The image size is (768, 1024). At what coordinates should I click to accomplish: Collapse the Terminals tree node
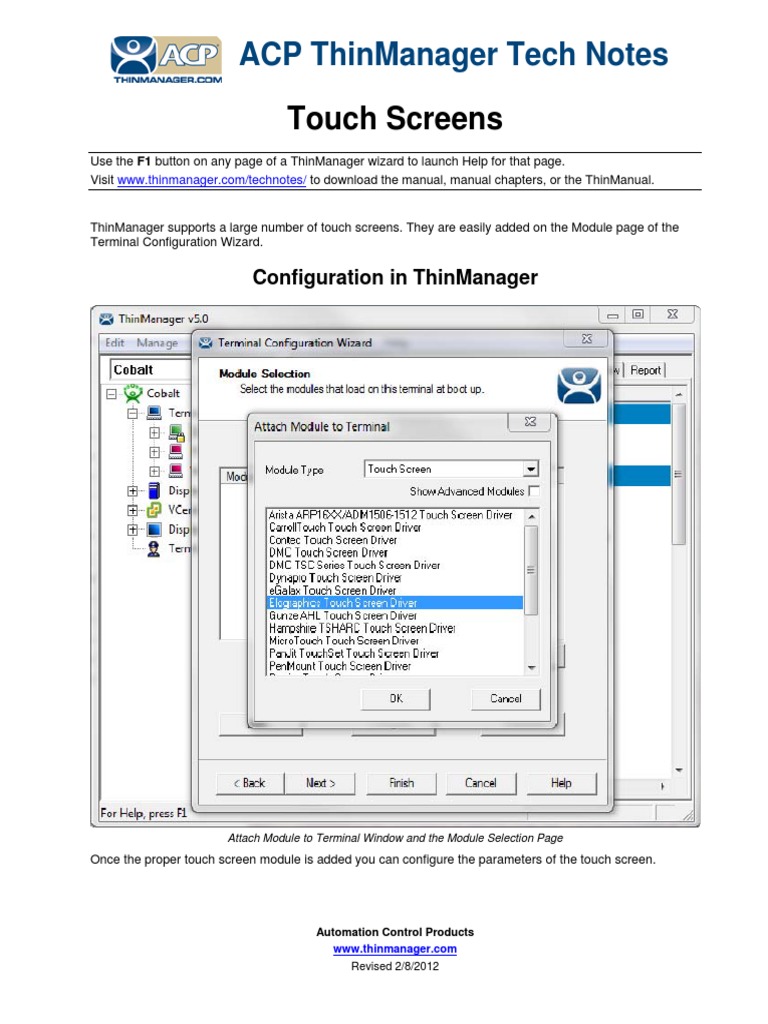coord(133,413)
